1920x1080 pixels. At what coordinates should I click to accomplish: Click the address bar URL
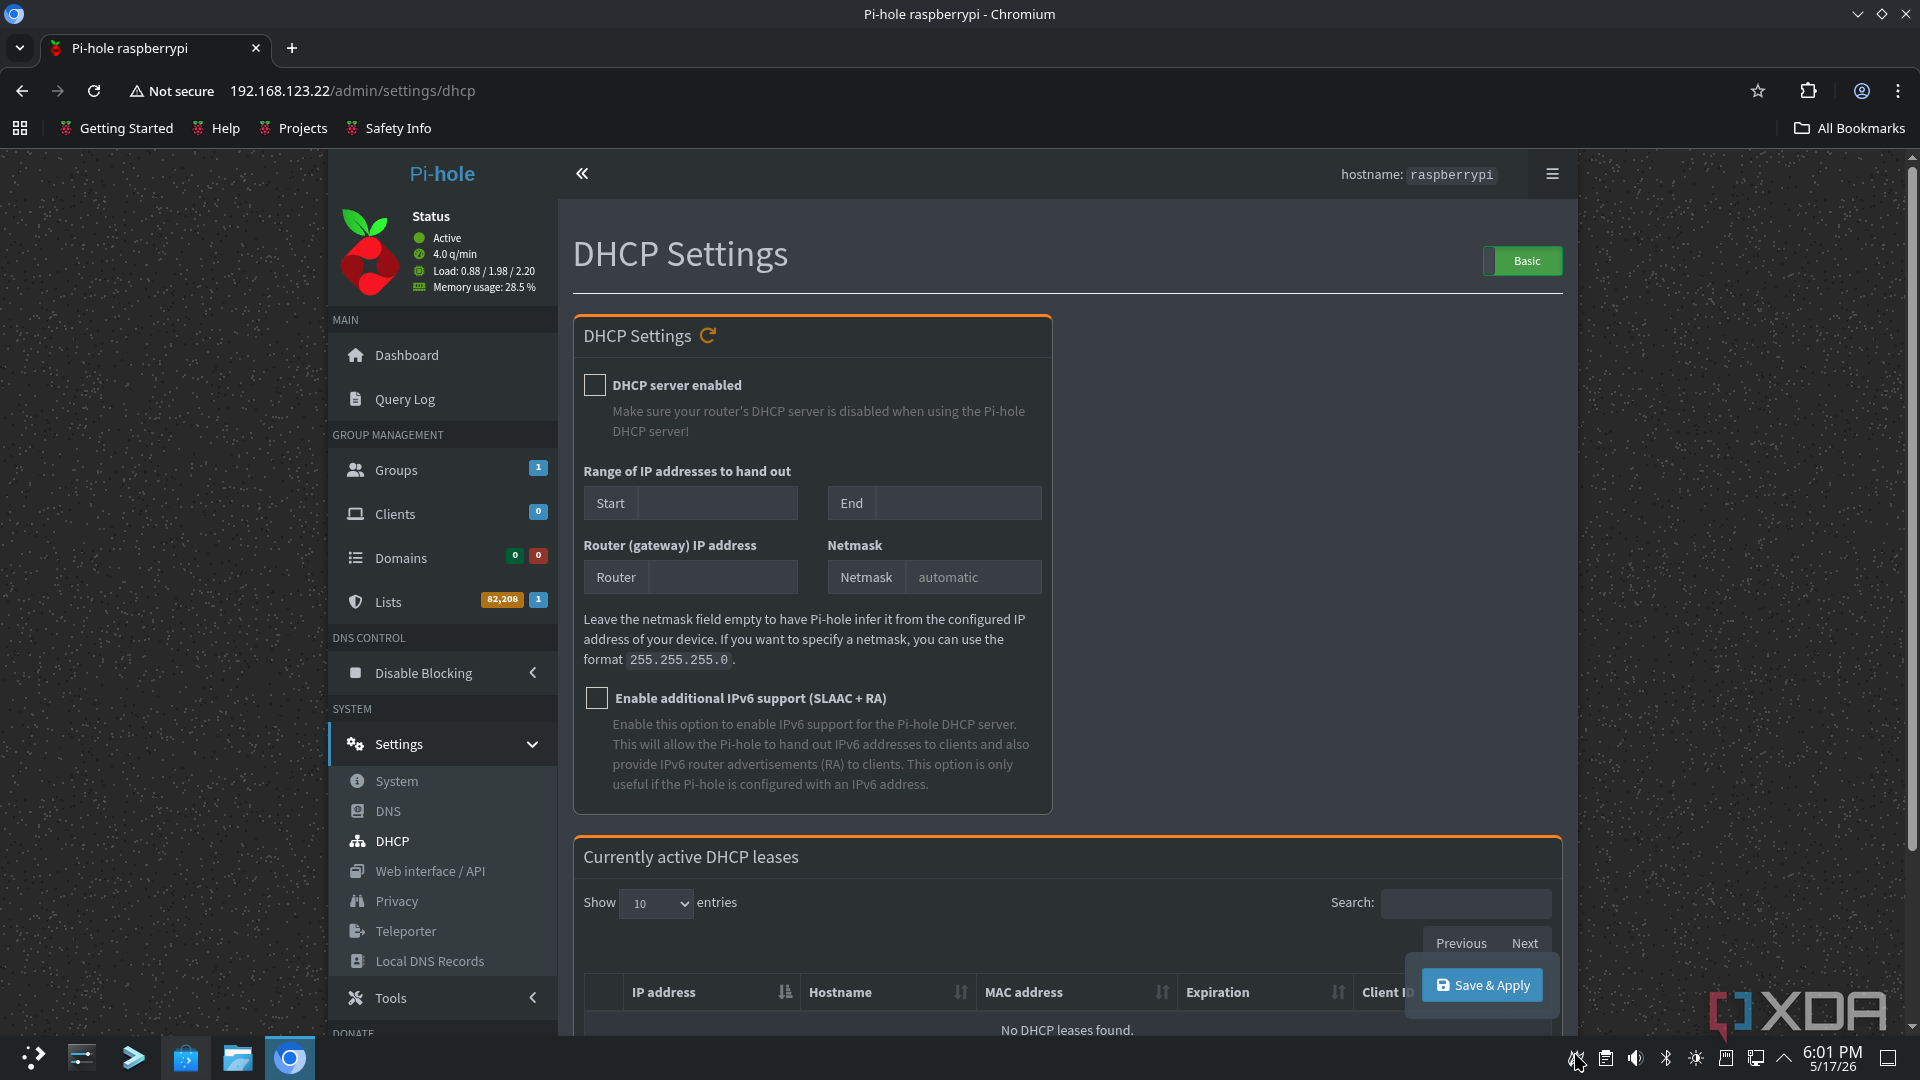(352, 91)
